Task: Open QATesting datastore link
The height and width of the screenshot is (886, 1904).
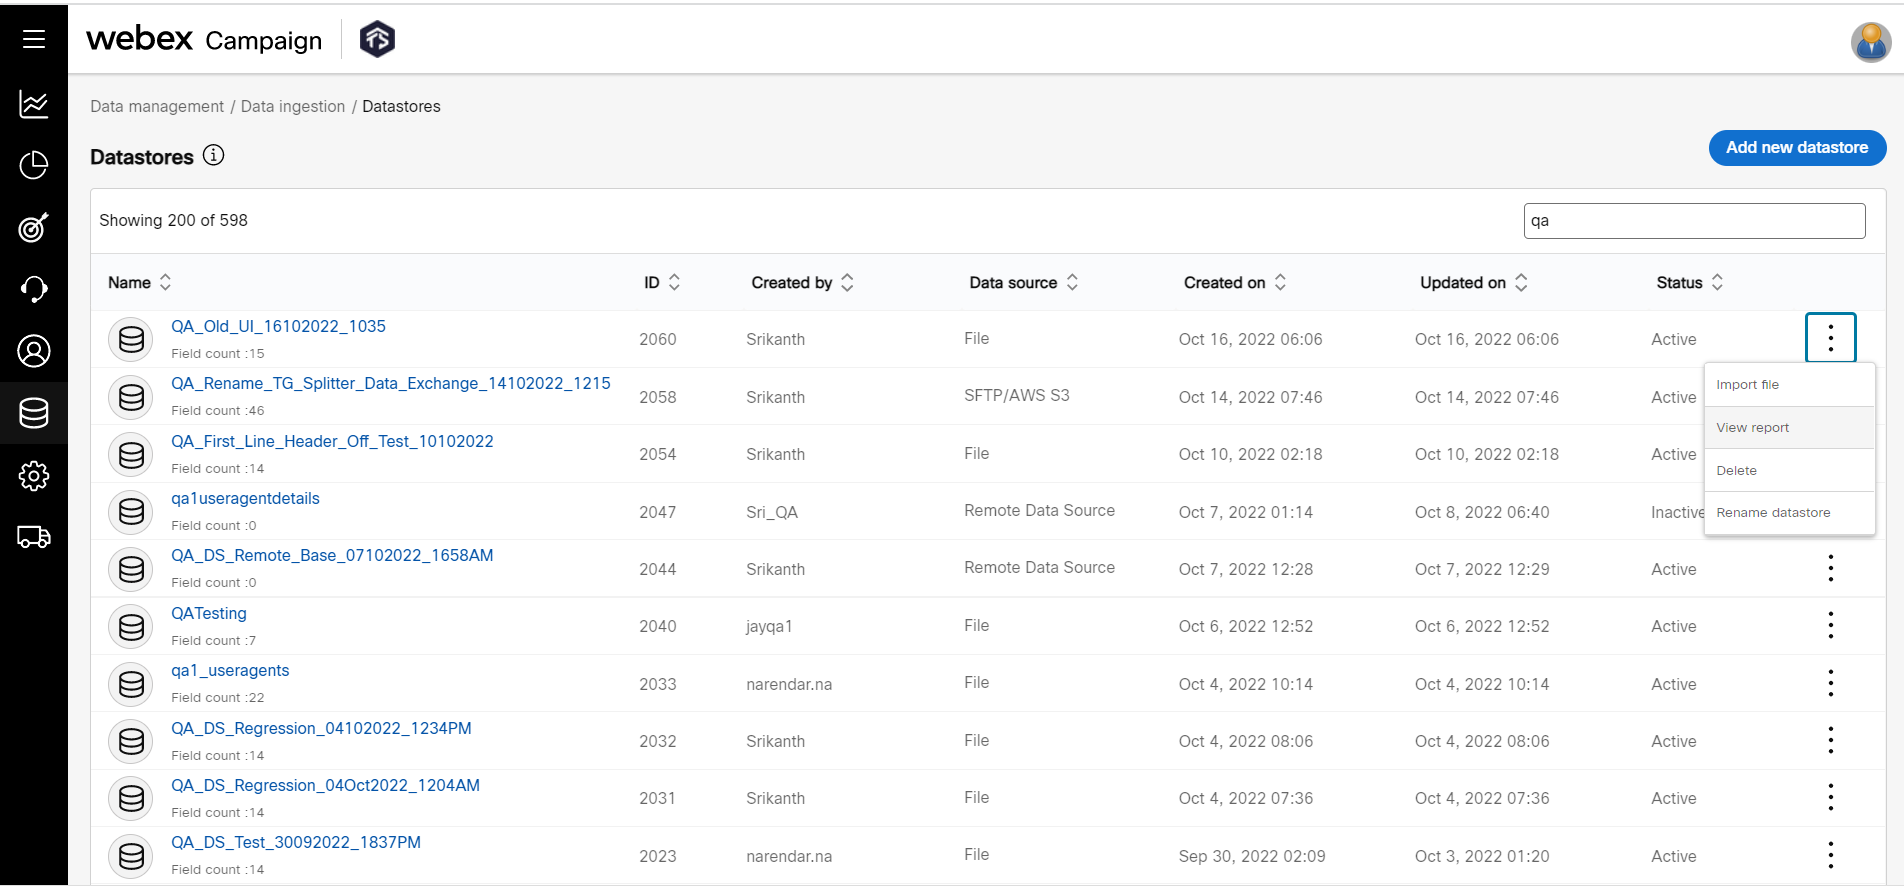Action: pos(209,613)
